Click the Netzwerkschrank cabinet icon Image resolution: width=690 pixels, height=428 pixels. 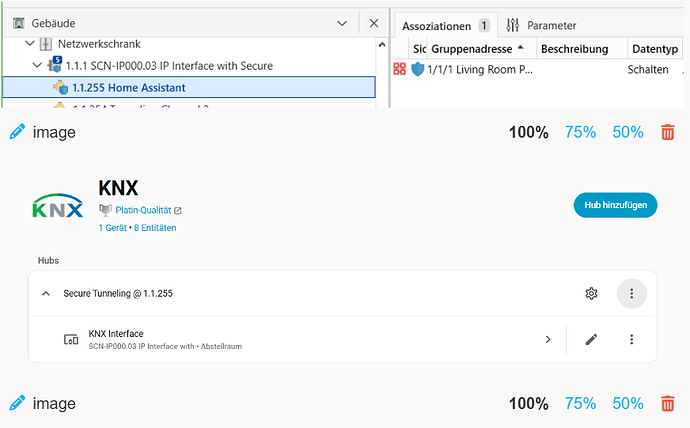coord(45,44)
